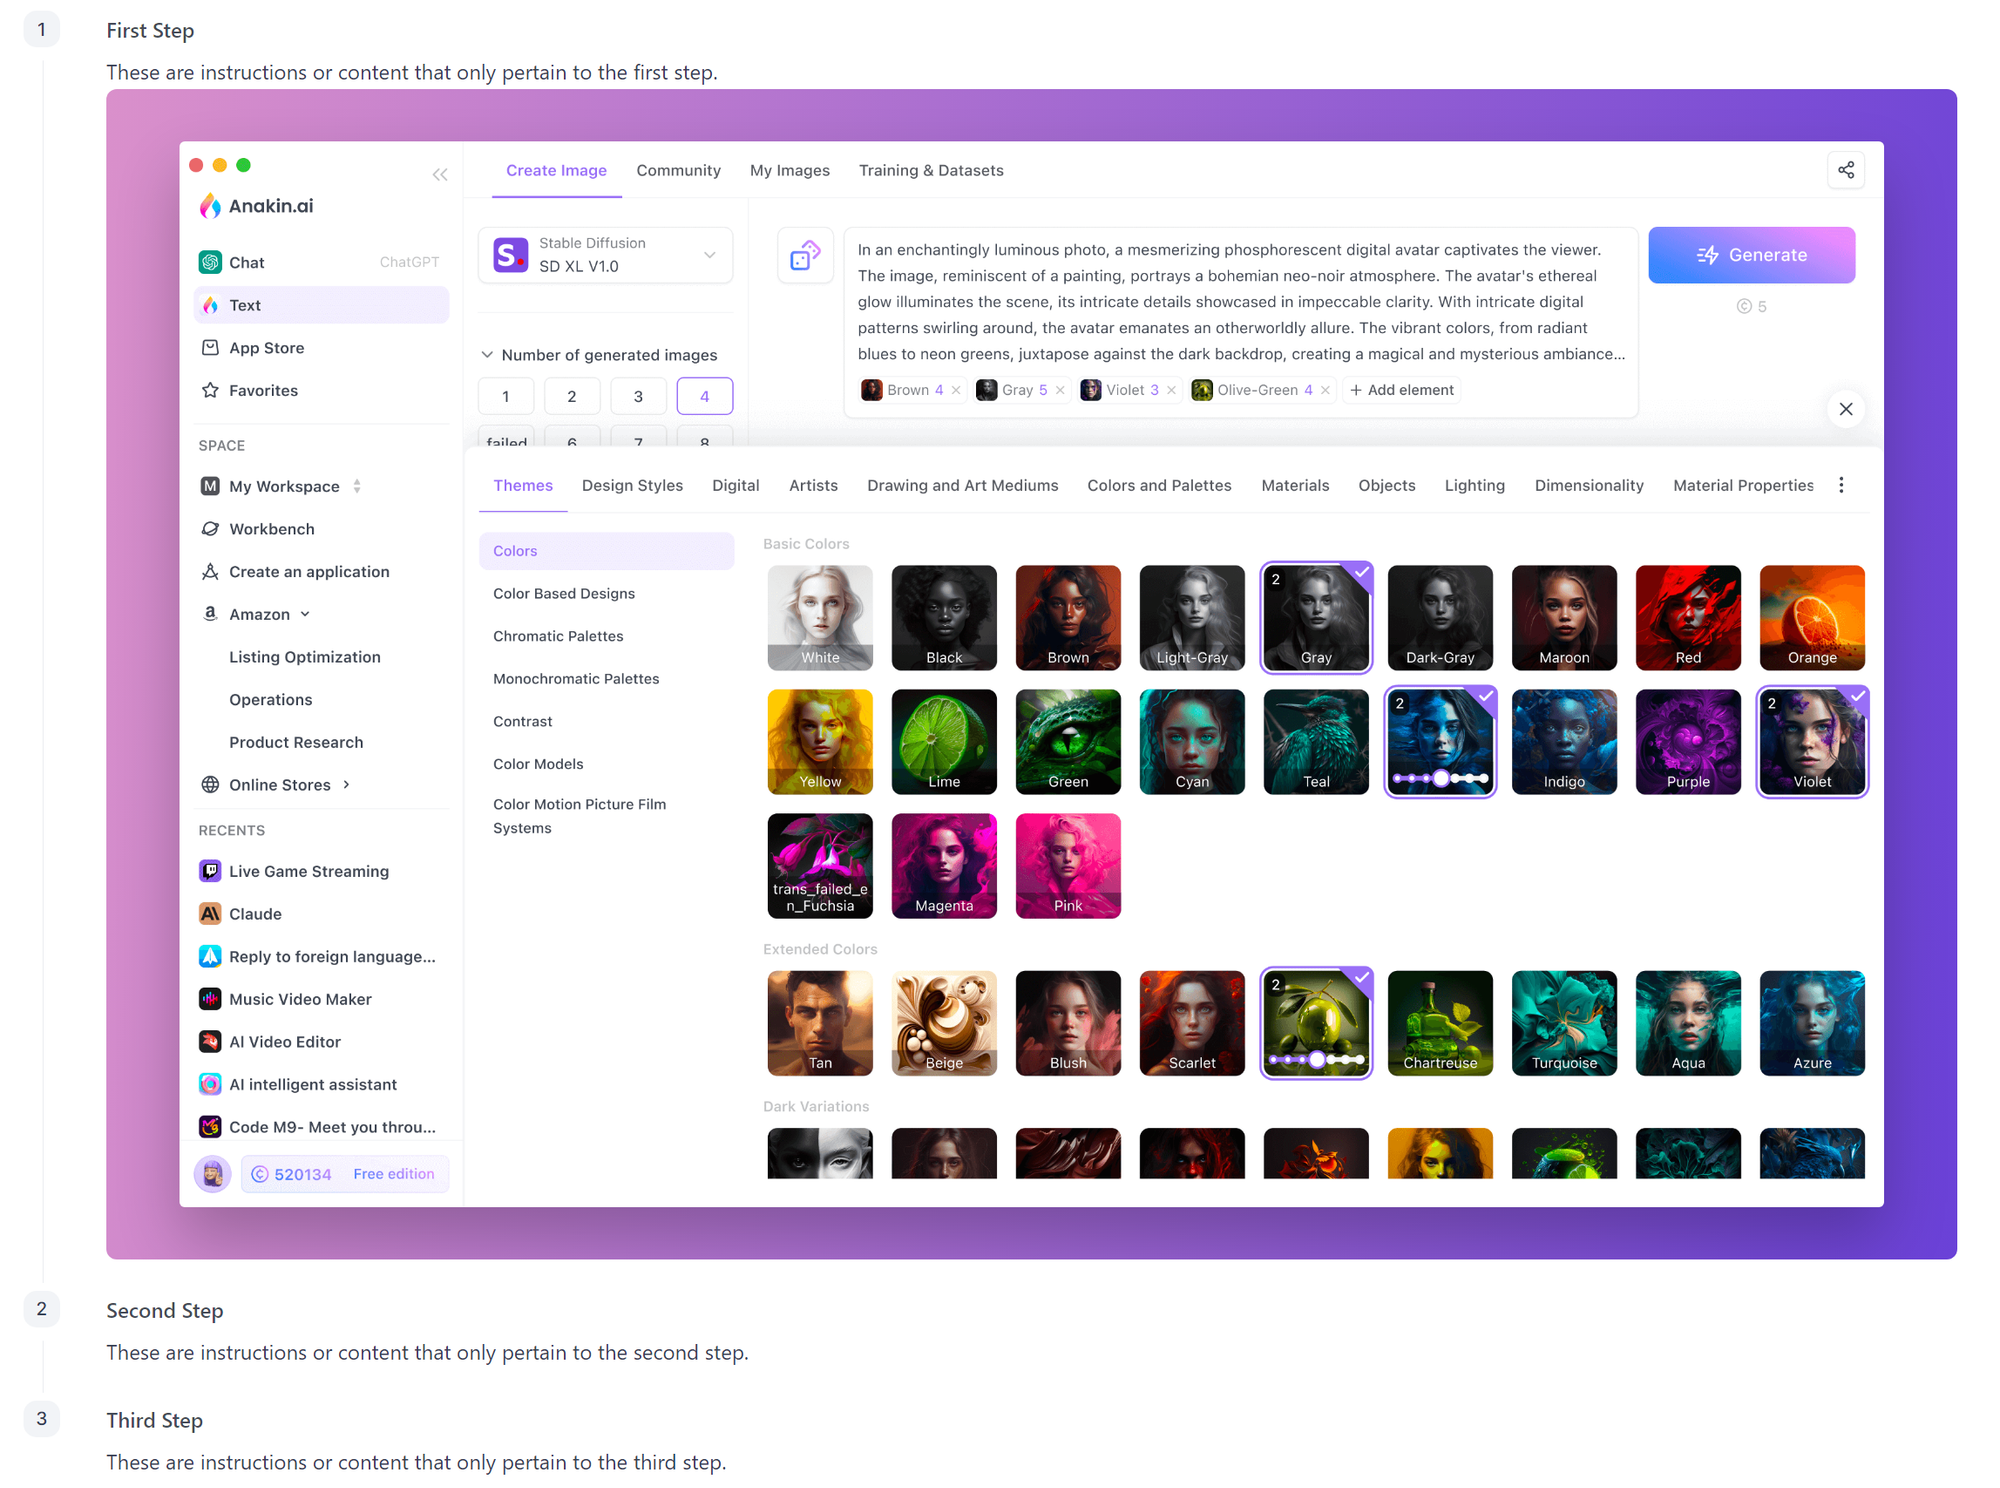The height and width of the screenshot is (1488, 2000).
Task: Remove the Gray element tag
Action: 1060,390
